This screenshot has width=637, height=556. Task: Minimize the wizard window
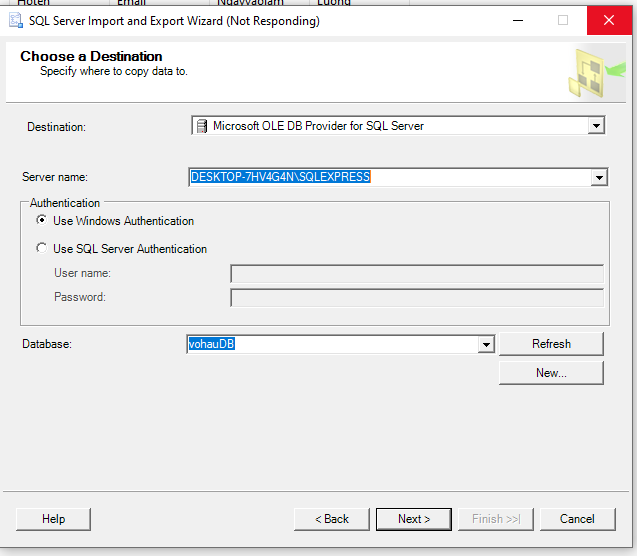coord(517,21)
